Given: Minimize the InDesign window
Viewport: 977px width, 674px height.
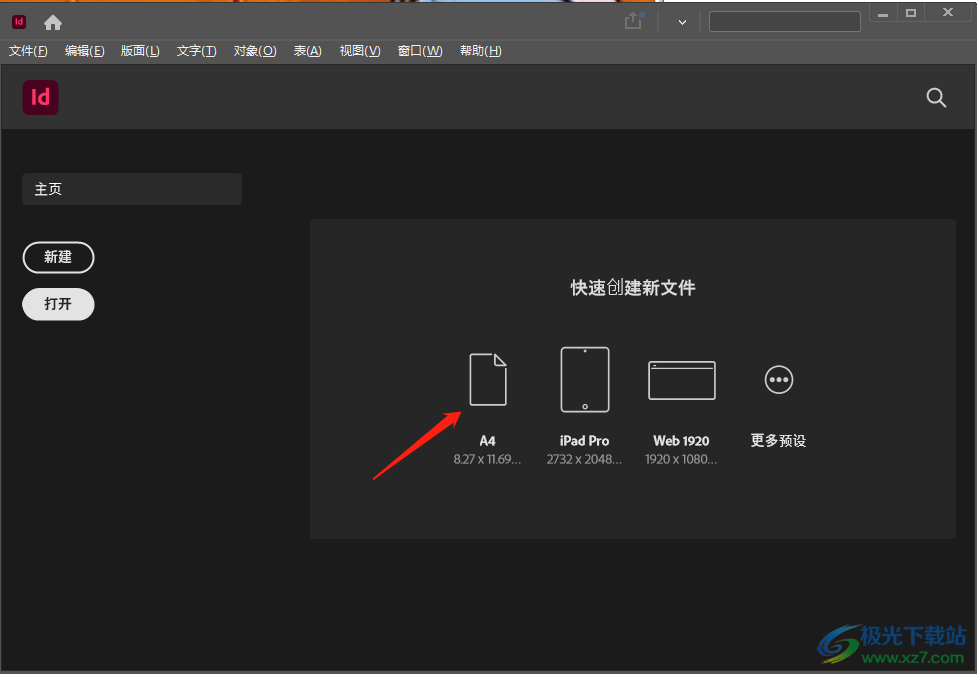Looking at the screenshot, I should point(883,13).
